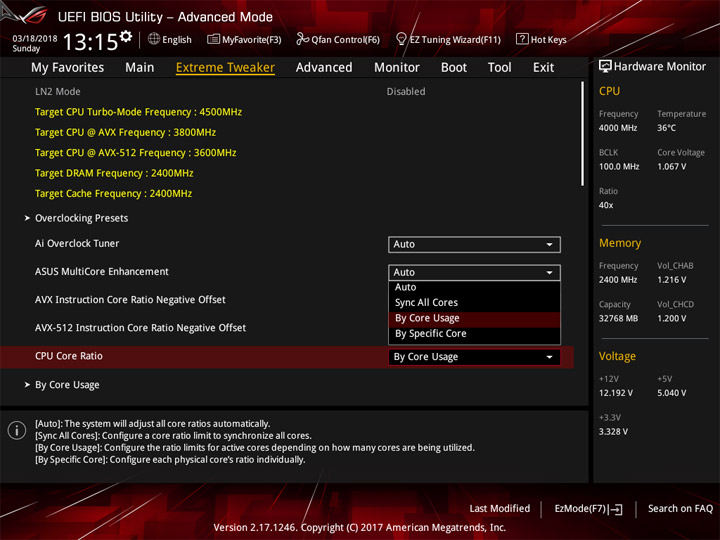
Task: Switch to My Favorites tab
Action: point(68,68)
